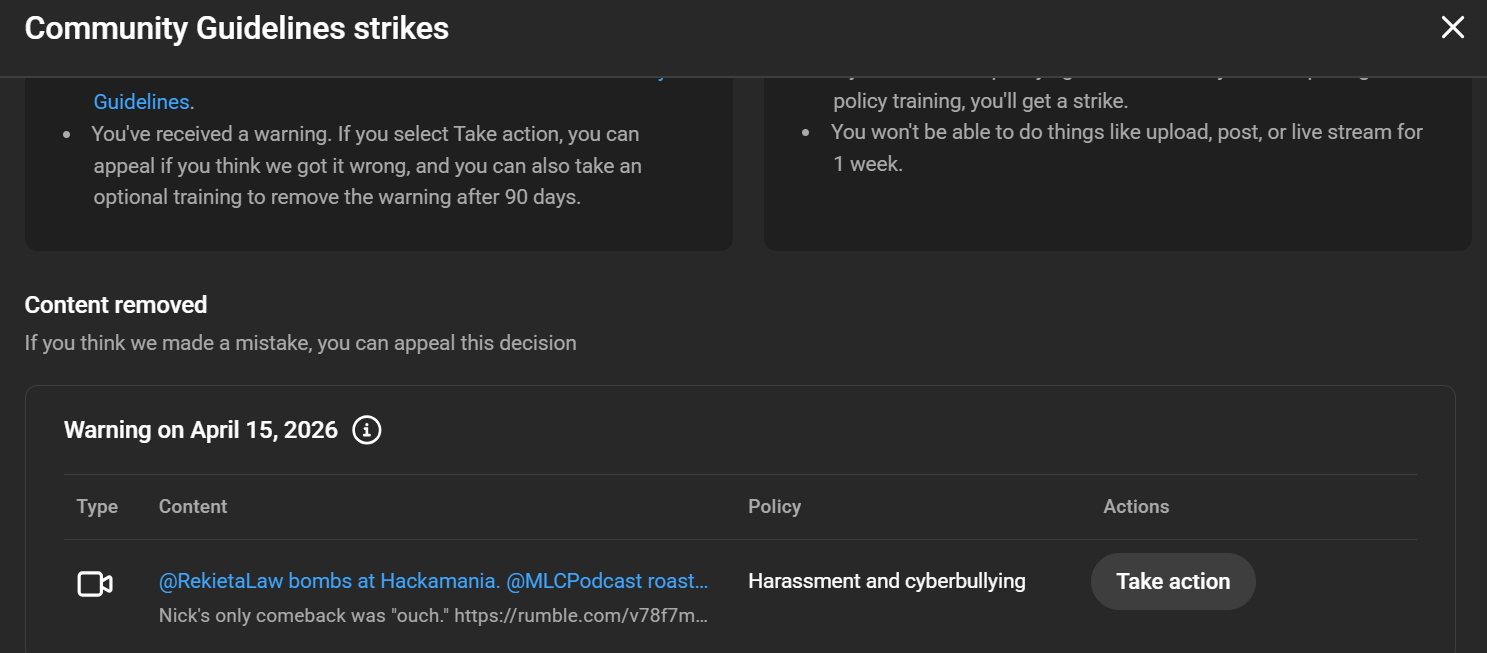Click the bullet 'You've received a warning'
Screen dimensions: 1487x653
pyautogui.click(x=367, y=165)
